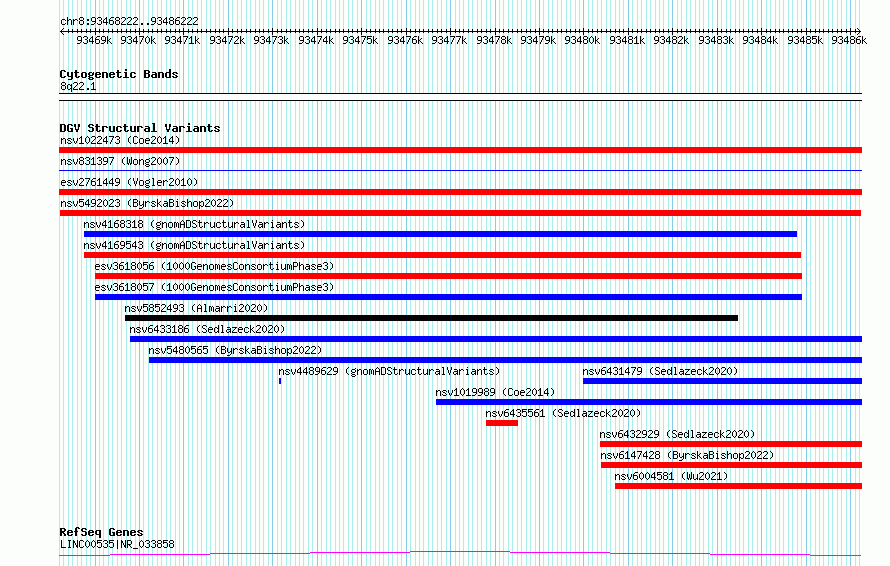Image resolution: width=890 pixels, height=566 pixels.
Task: Select the nsv5492023 red bar
Action: pyautogui.click(x=460, y=213)
